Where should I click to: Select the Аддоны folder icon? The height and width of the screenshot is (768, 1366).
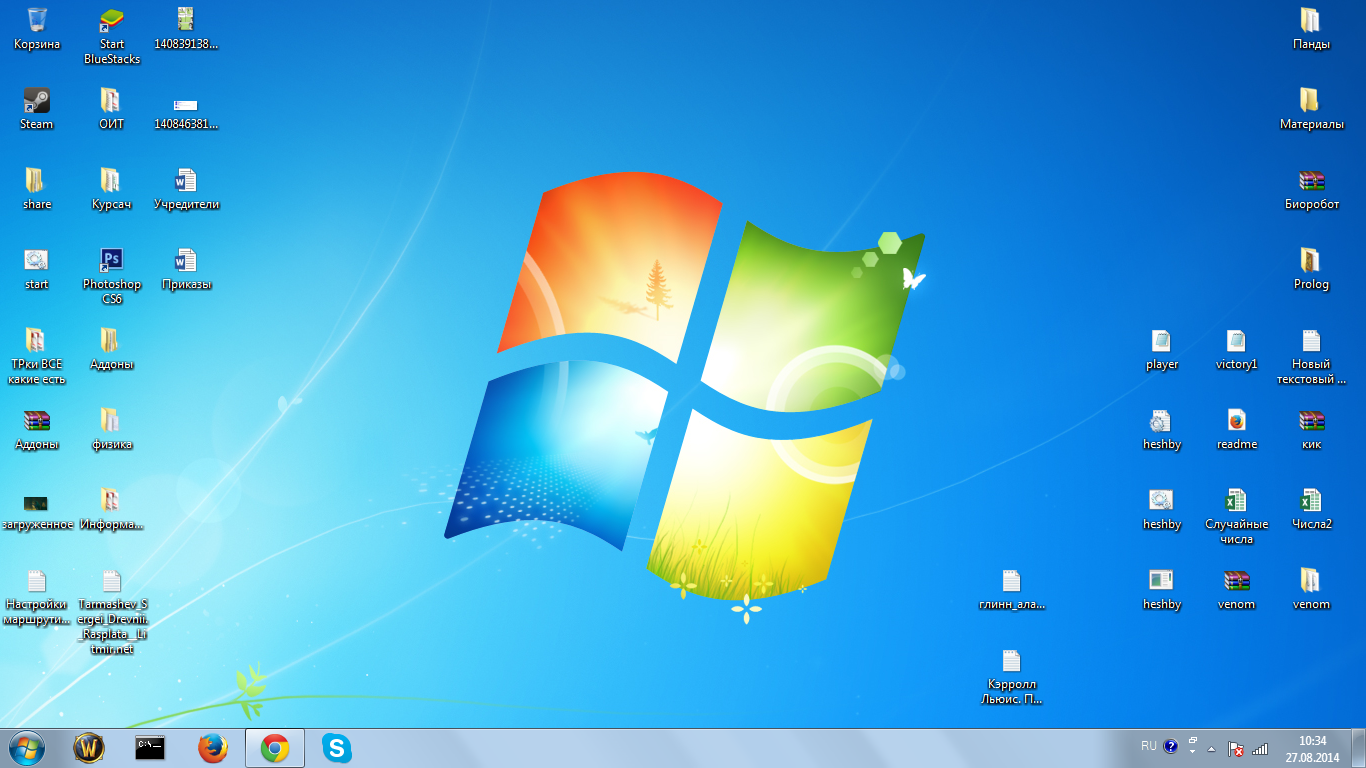[x=111, y=348]
